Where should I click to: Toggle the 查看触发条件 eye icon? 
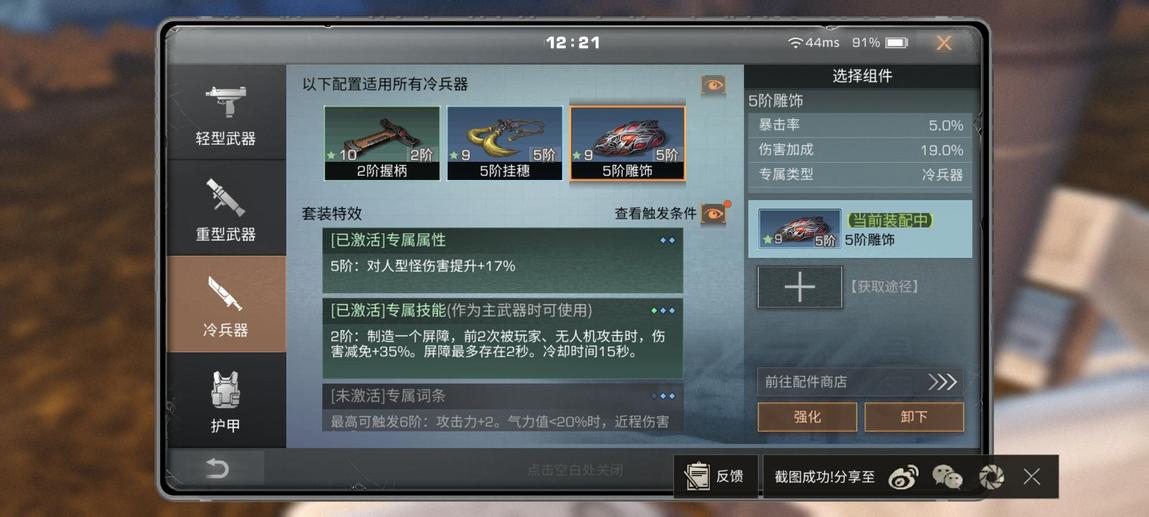[713, 214]
